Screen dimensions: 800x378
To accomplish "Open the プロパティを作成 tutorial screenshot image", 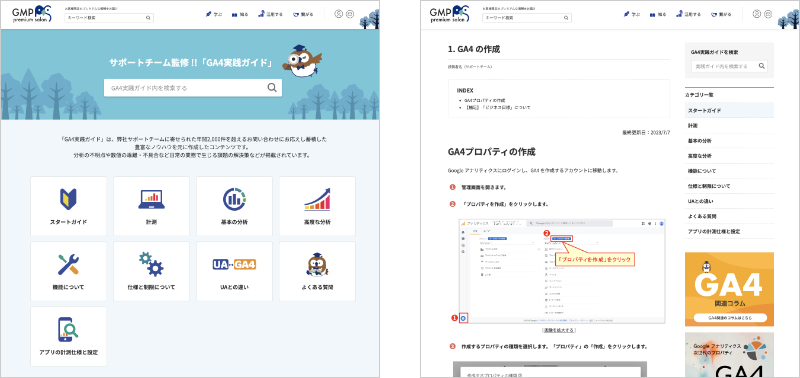I will pyautogui.click(x=561, y=271).
